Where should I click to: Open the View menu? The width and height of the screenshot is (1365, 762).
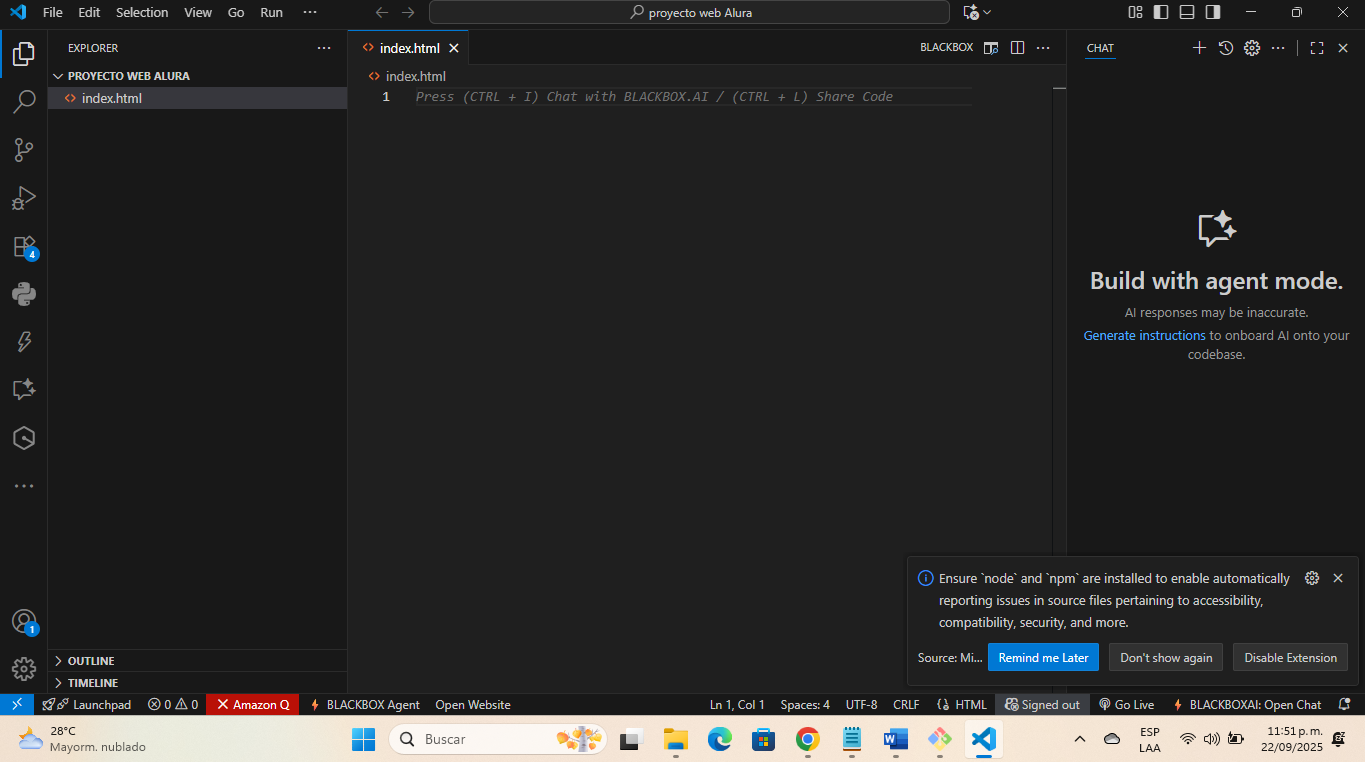198,13
